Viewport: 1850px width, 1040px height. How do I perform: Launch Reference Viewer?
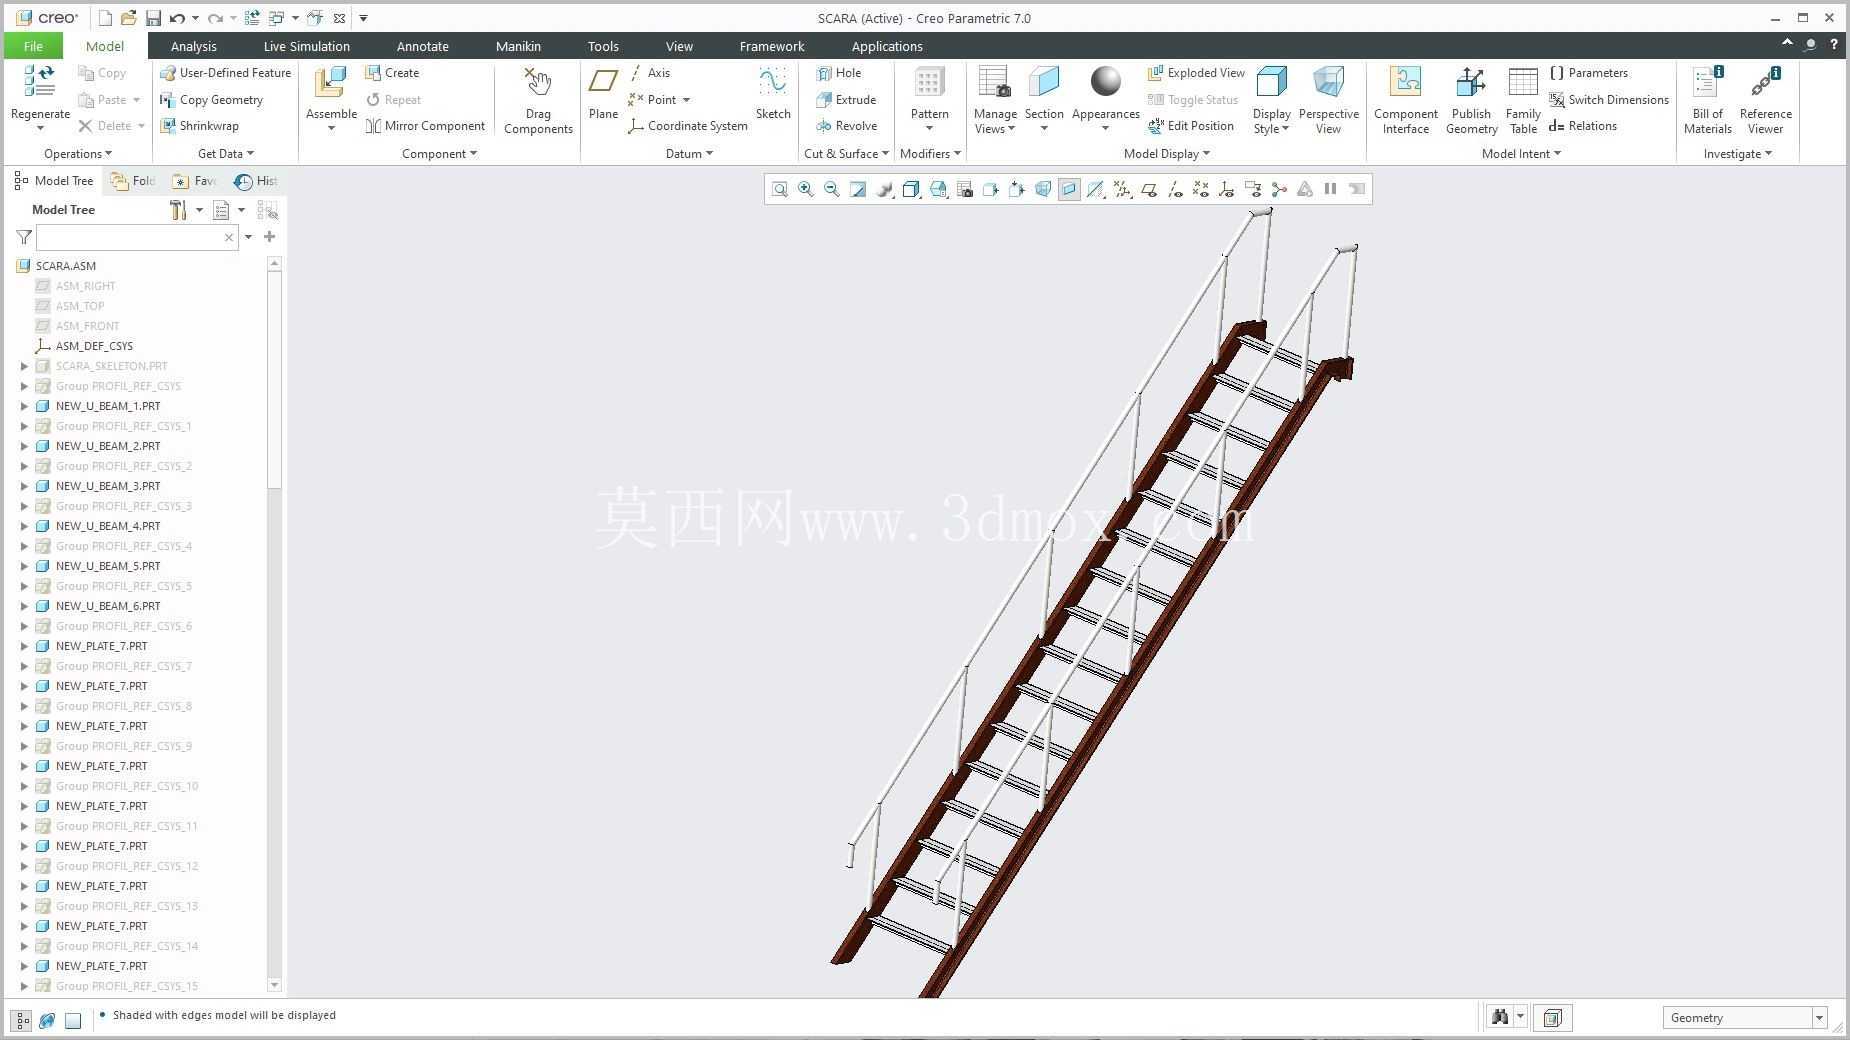click(x=1766, y=100)
